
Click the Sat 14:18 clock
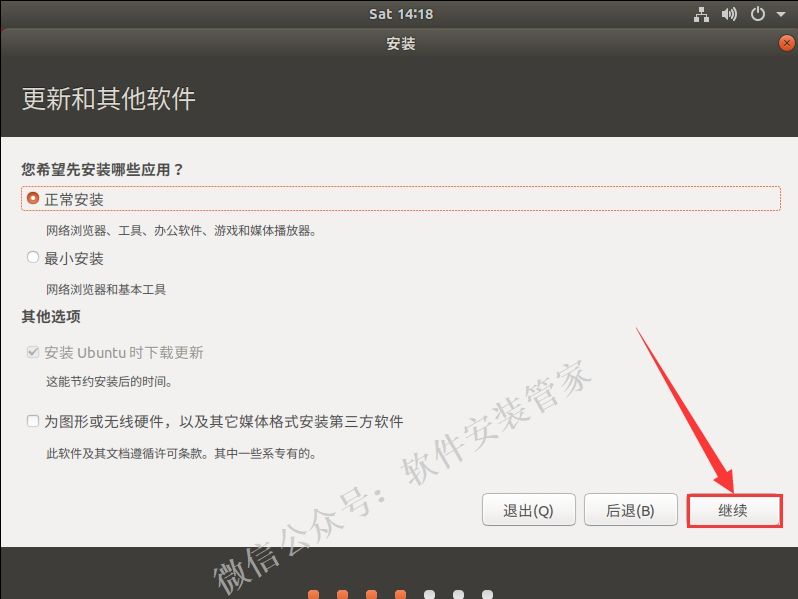(x=401, y=14)
